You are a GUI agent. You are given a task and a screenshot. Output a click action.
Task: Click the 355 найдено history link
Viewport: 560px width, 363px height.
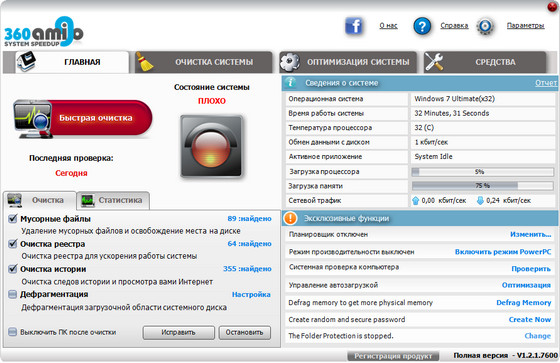click(247, 269)
